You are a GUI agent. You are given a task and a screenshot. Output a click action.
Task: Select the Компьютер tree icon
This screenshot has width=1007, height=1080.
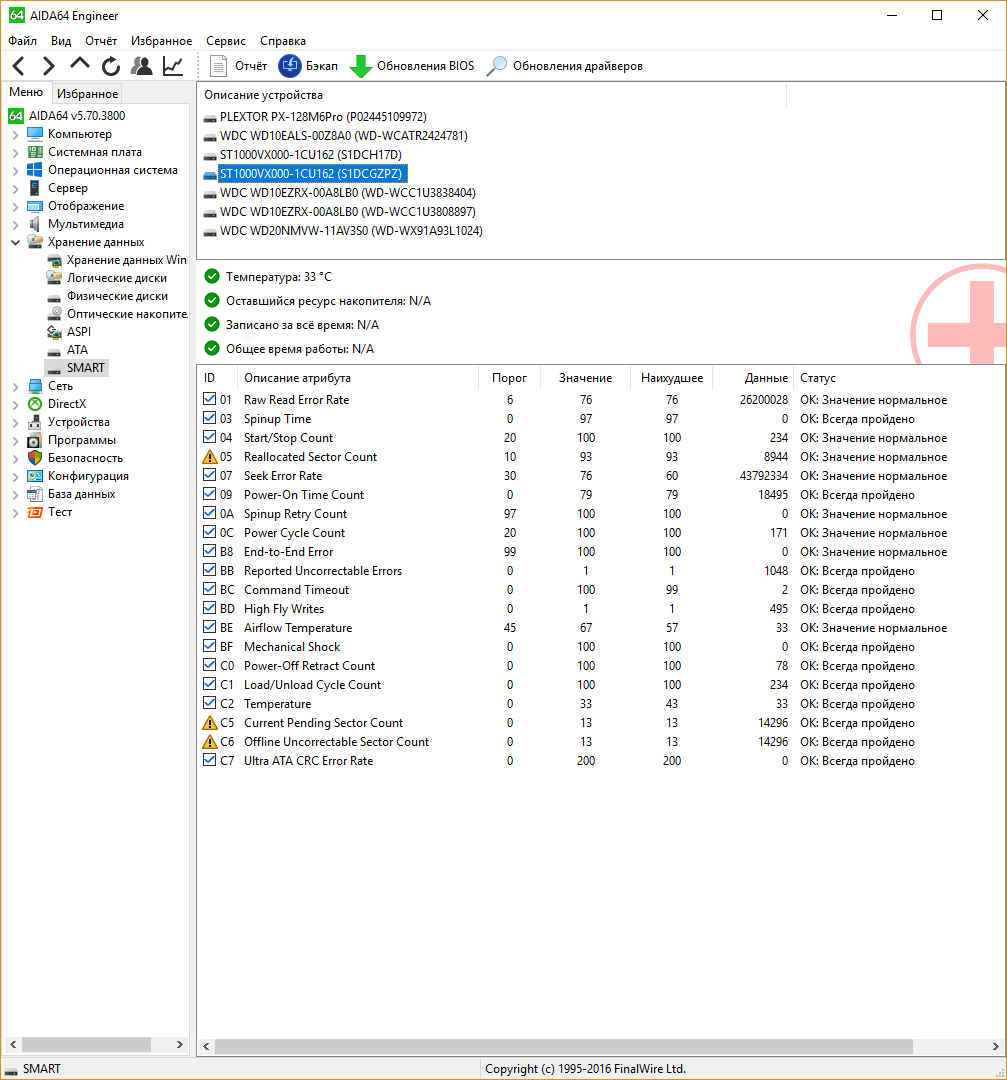(x=34, y=134)
